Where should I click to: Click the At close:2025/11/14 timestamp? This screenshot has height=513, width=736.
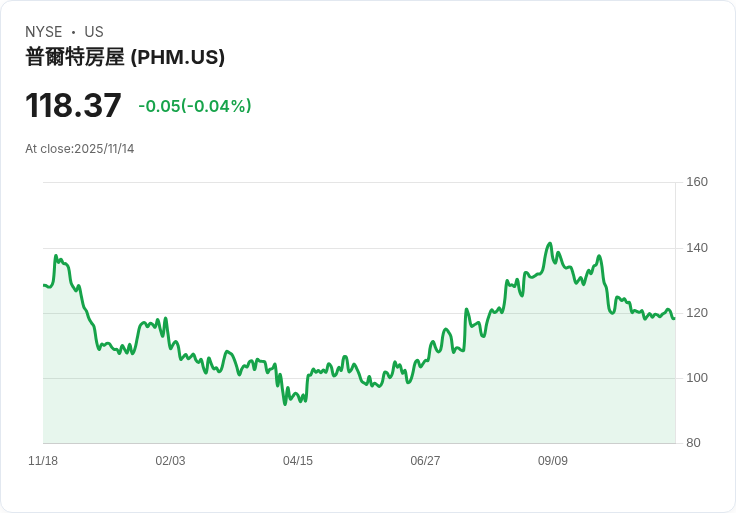(x=79, y=149)
